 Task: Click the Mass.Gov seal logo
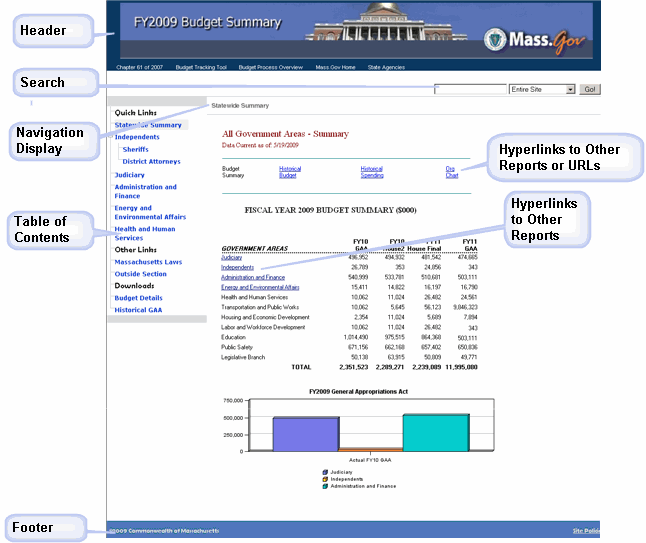tap(494, 40)
